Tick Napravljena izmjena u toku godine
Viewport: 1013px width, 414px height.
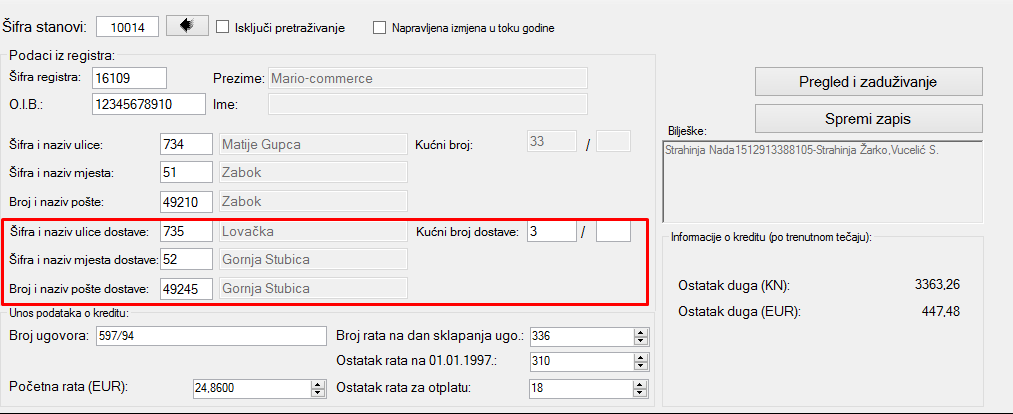point(379,27)
